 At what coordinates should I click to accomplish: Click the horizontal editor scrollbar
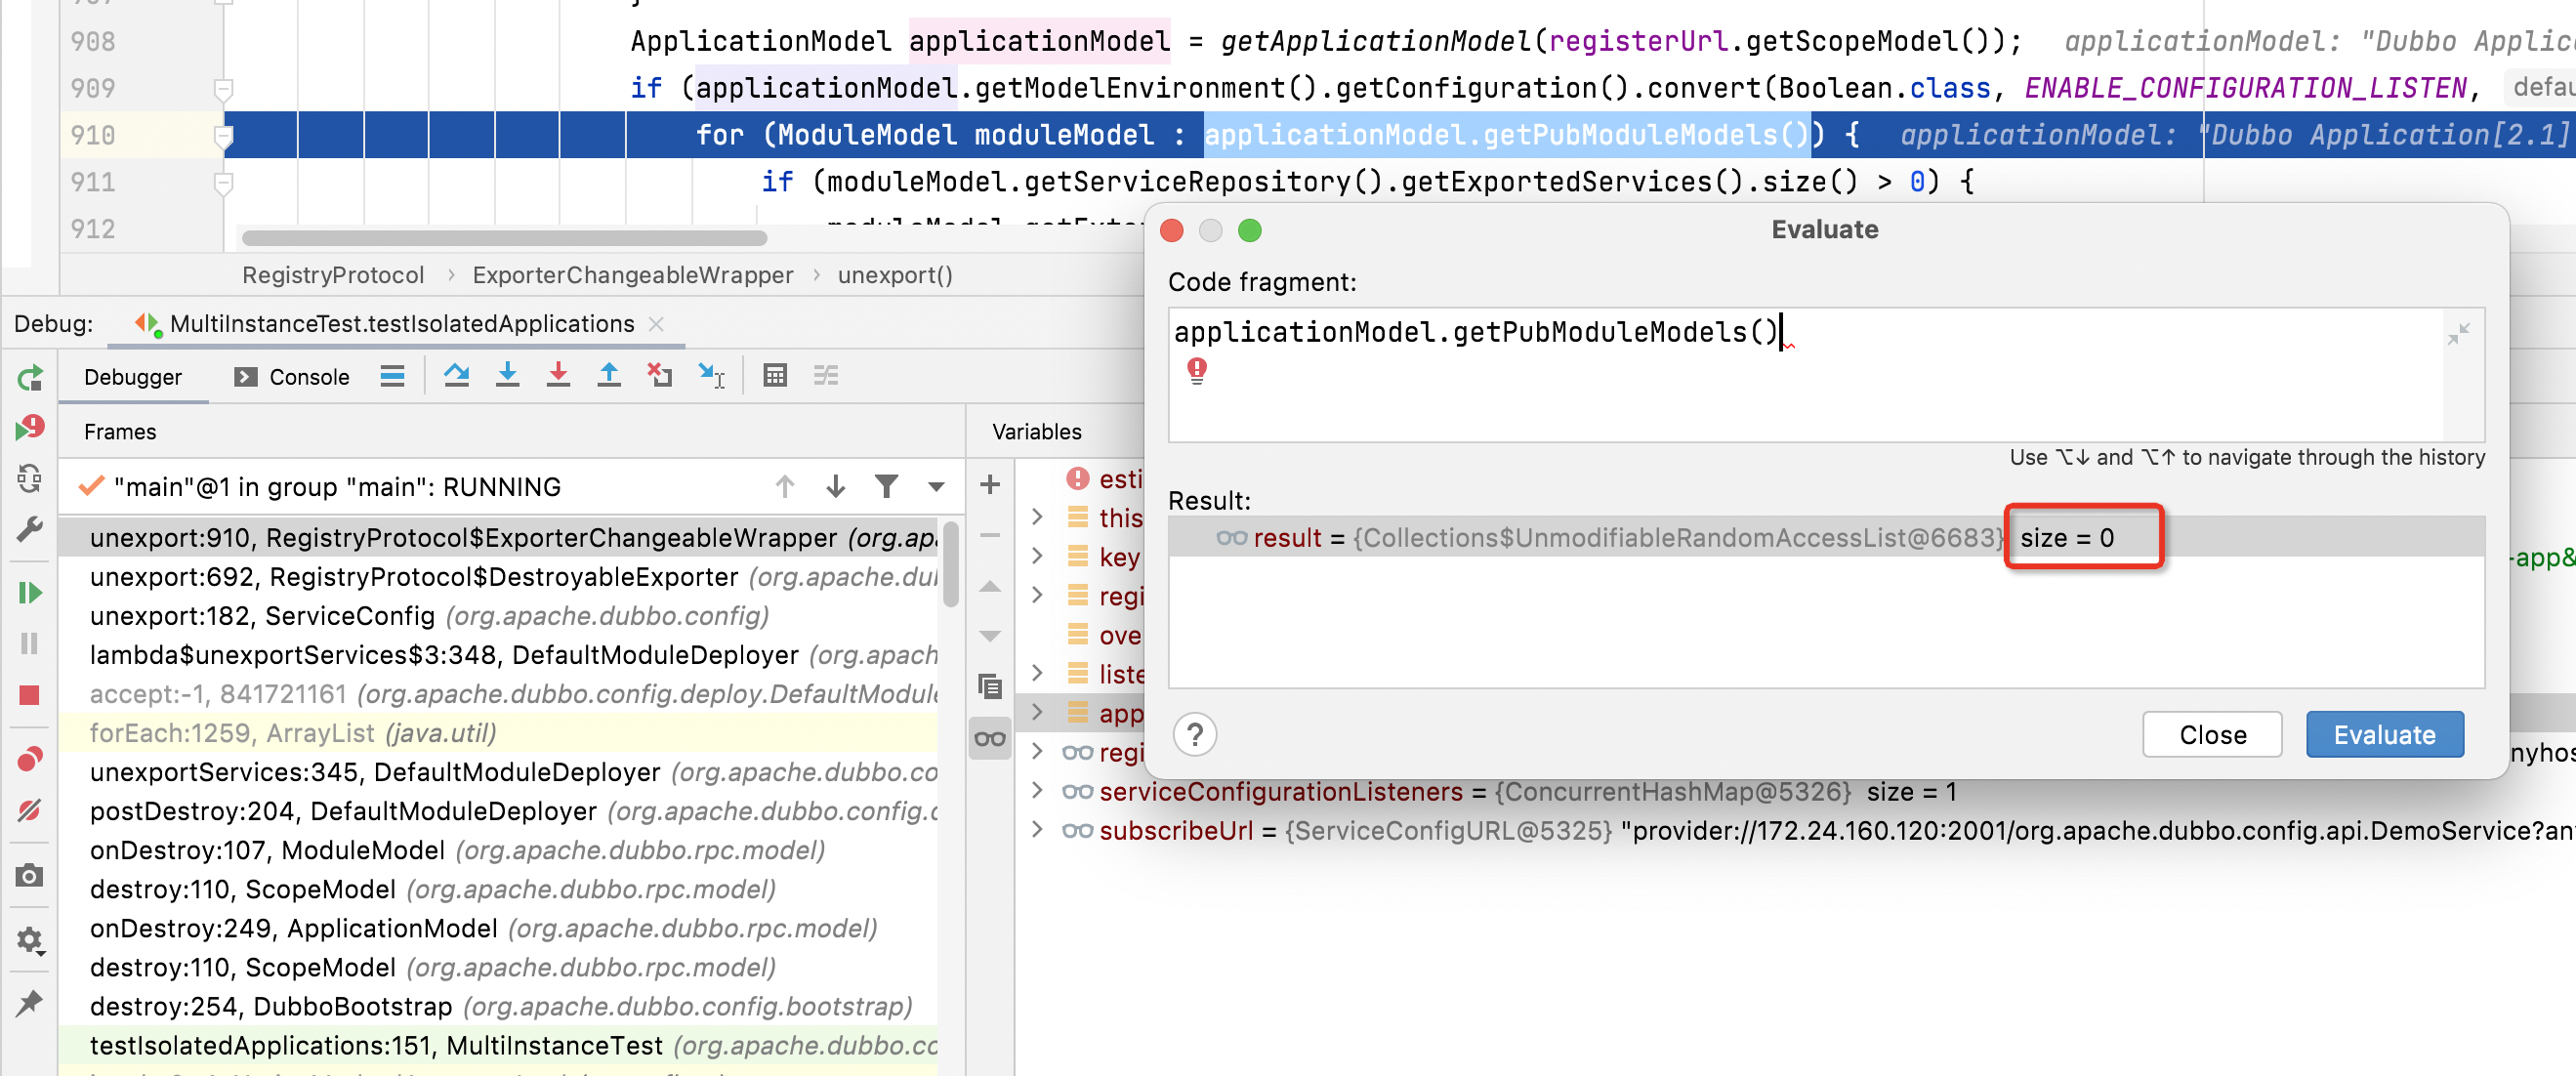point(504,238)
